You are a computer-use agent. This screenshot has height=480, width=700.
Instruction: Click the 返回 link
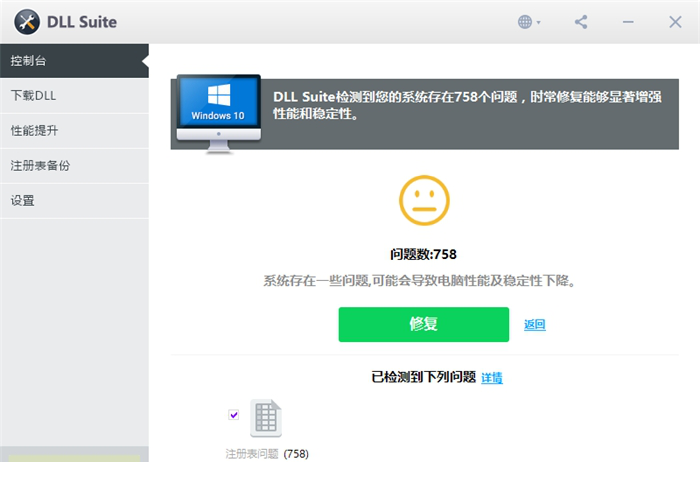coord(534,325)
